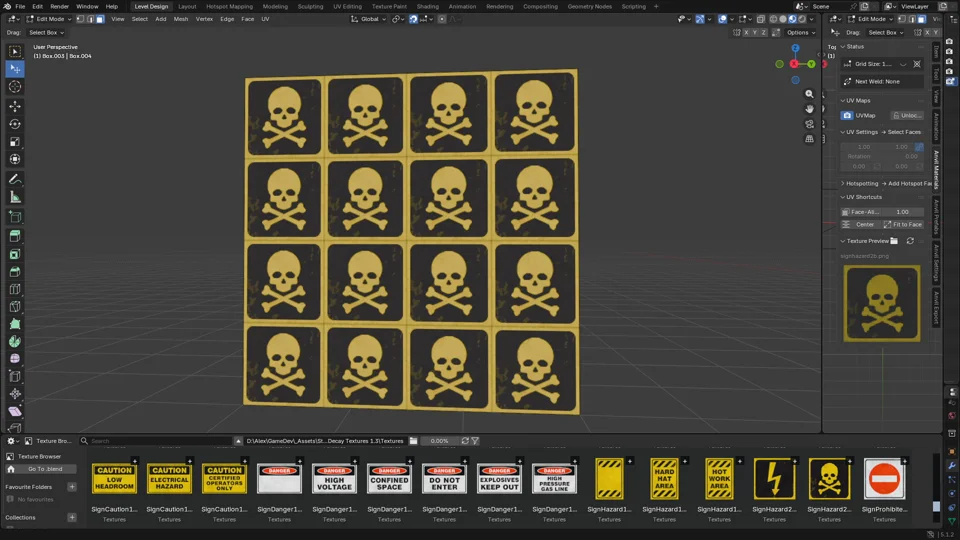Collapse the UV Shortcuts panel
960x540 pixels.
pyautogui.click(x=843, y=197)
